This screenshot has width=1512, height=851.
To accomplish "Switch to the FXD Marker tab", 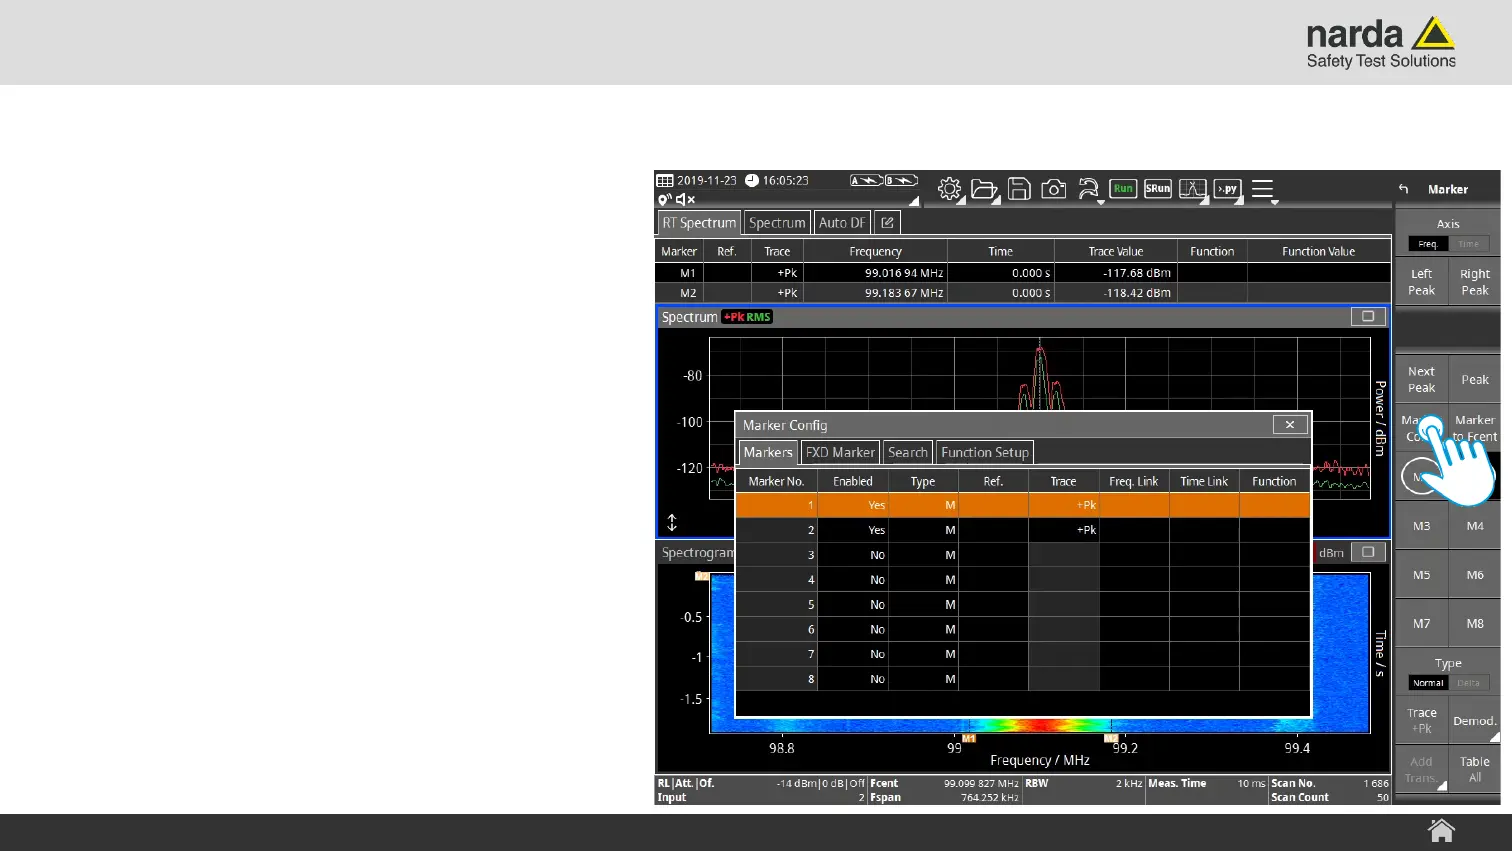I will pyautogui.click(x=840, y=453).
